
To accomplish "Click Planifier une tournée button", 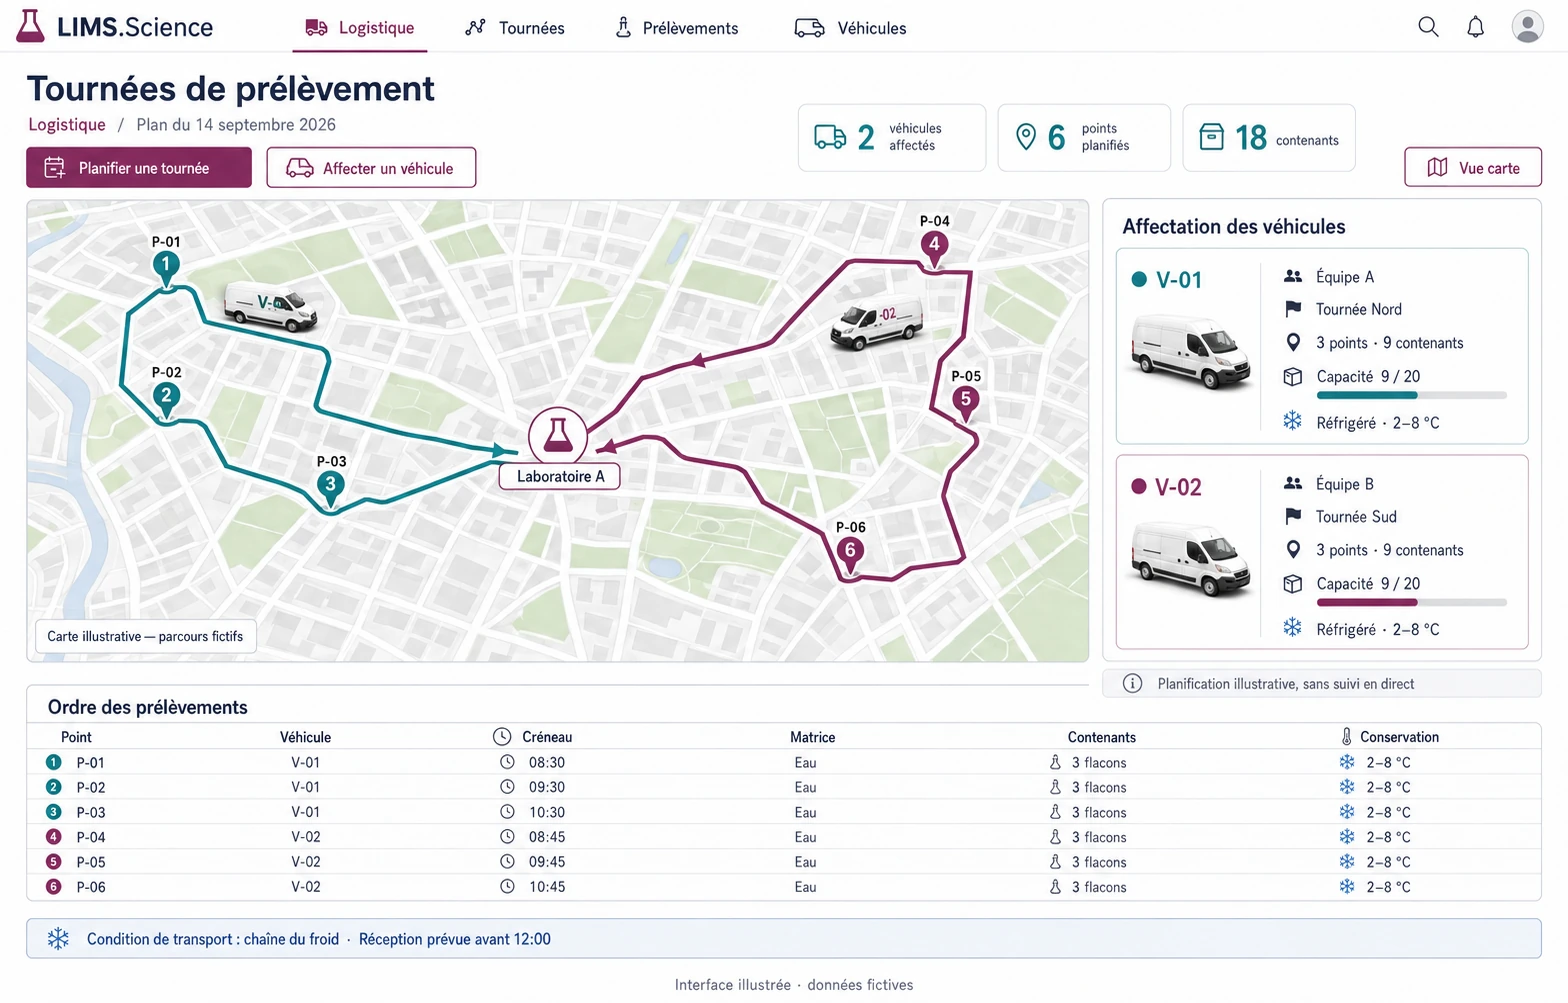I will (x=139, y=168).
